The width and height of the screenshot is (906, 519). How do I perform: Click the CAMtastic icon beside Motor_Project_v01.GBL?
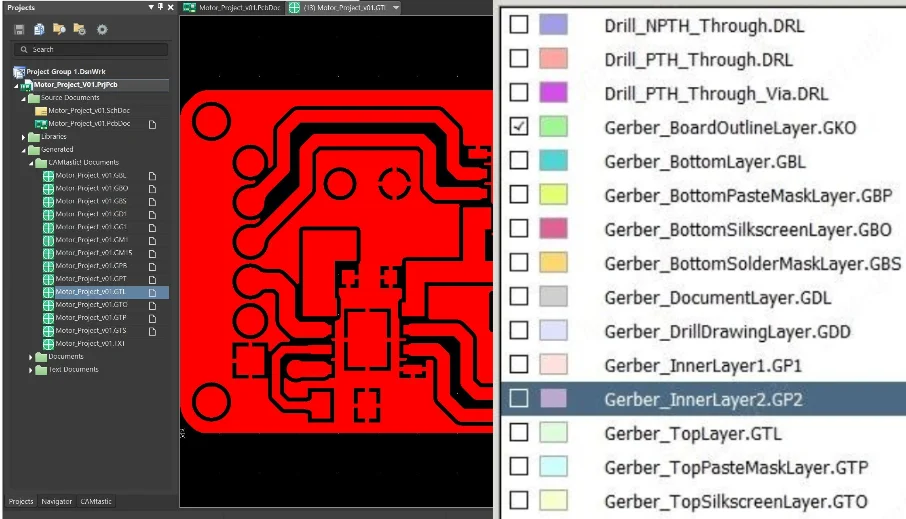click(48, 175)
